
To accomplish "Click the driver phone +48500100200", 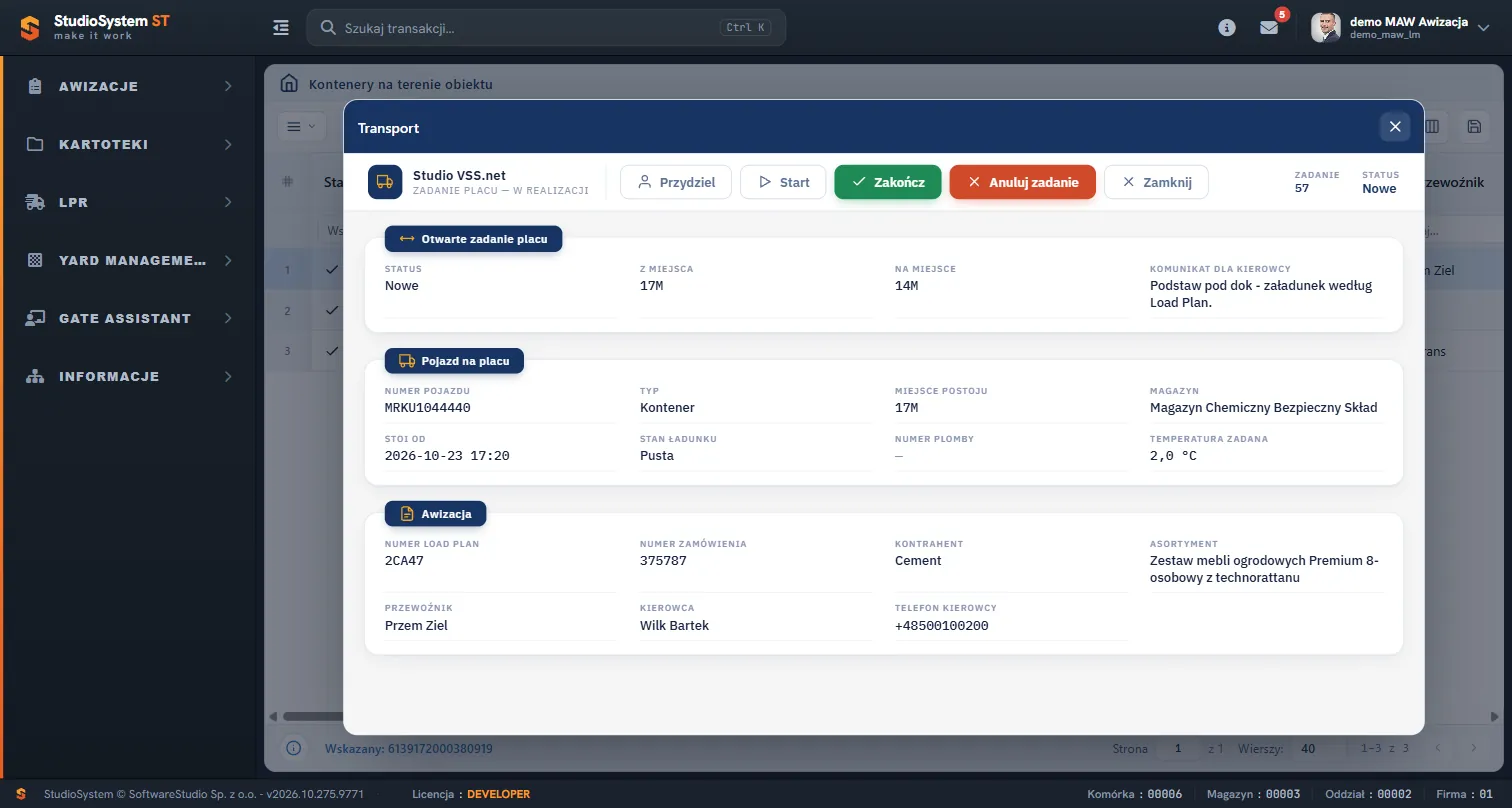I will pos(942,626).
